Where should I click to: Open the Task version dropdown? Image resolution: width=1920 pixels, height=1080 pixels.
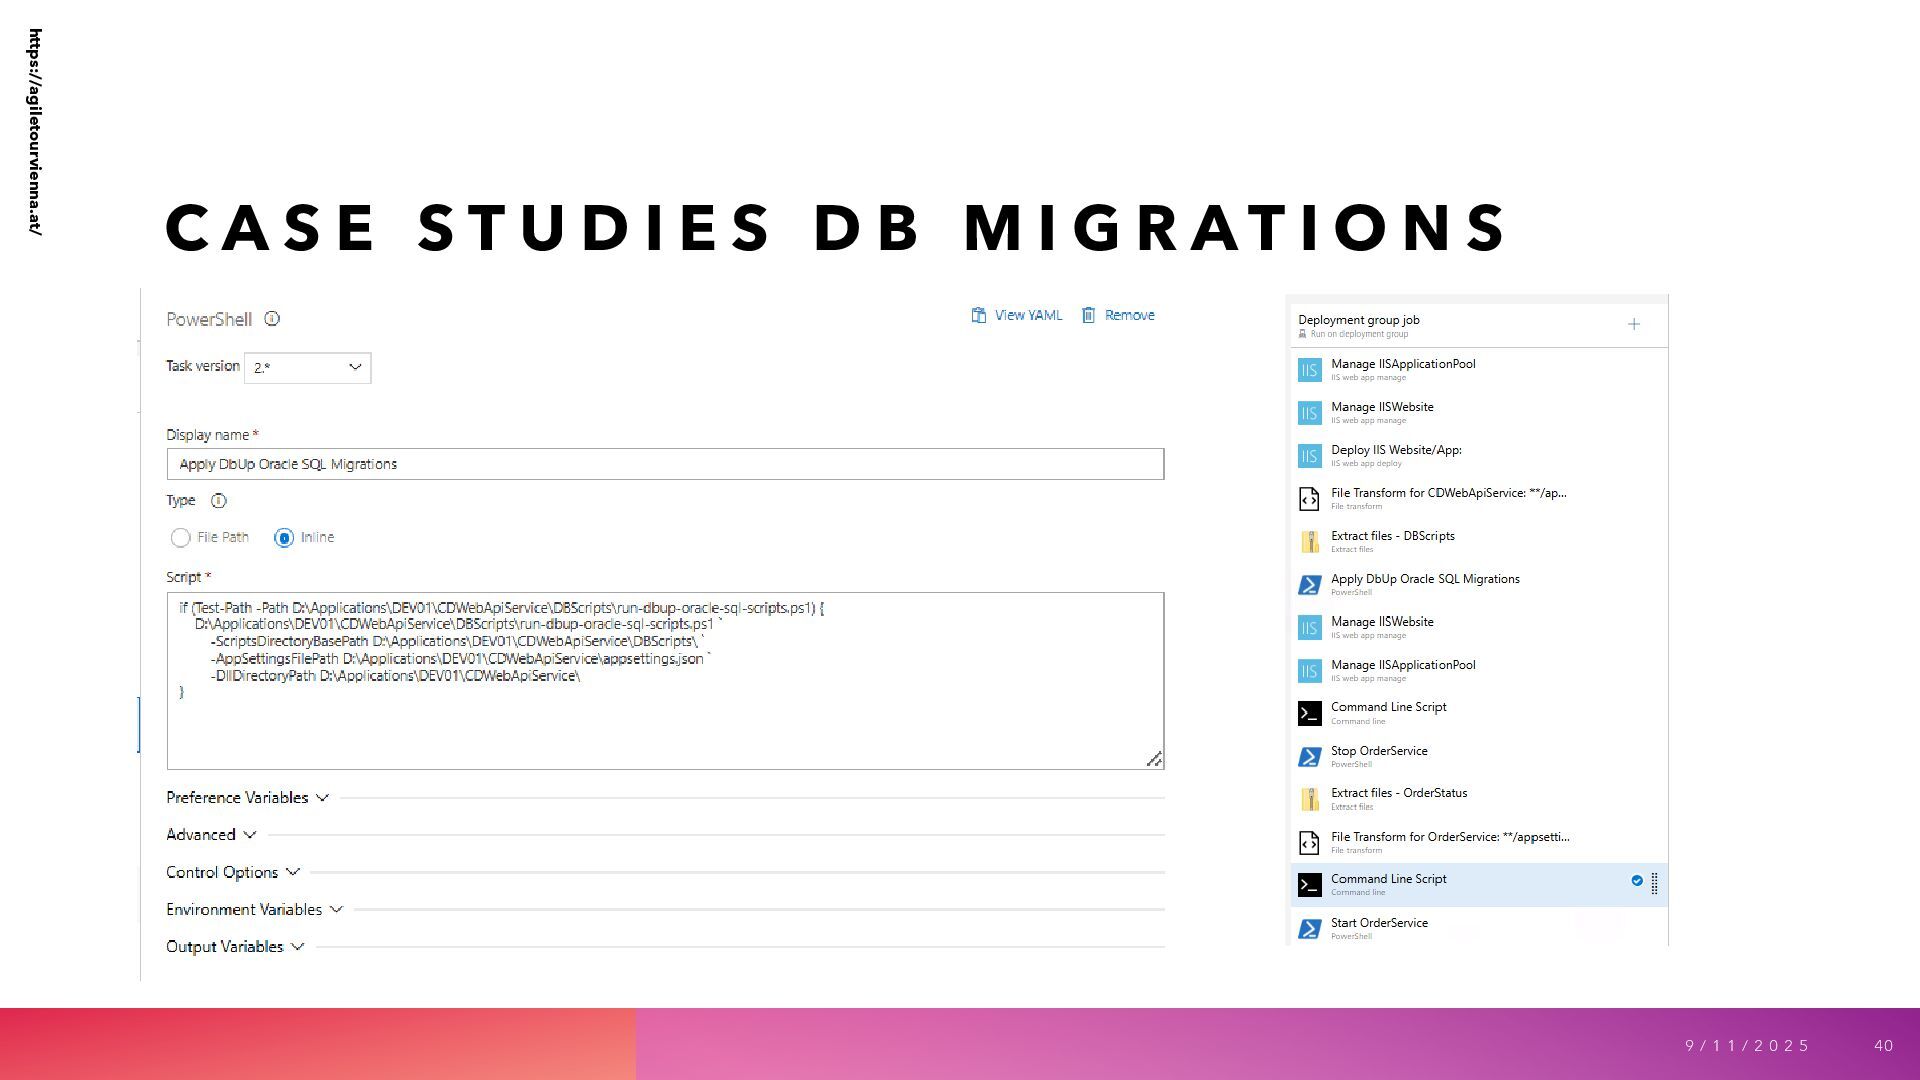307,368
